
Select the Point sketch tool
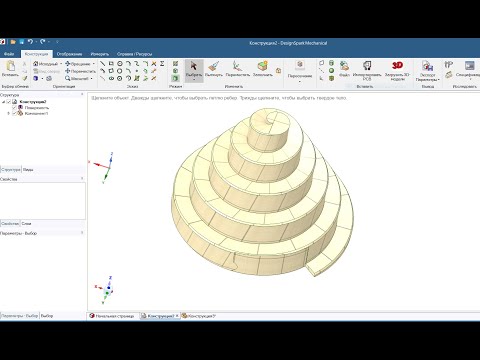[137, 71]
